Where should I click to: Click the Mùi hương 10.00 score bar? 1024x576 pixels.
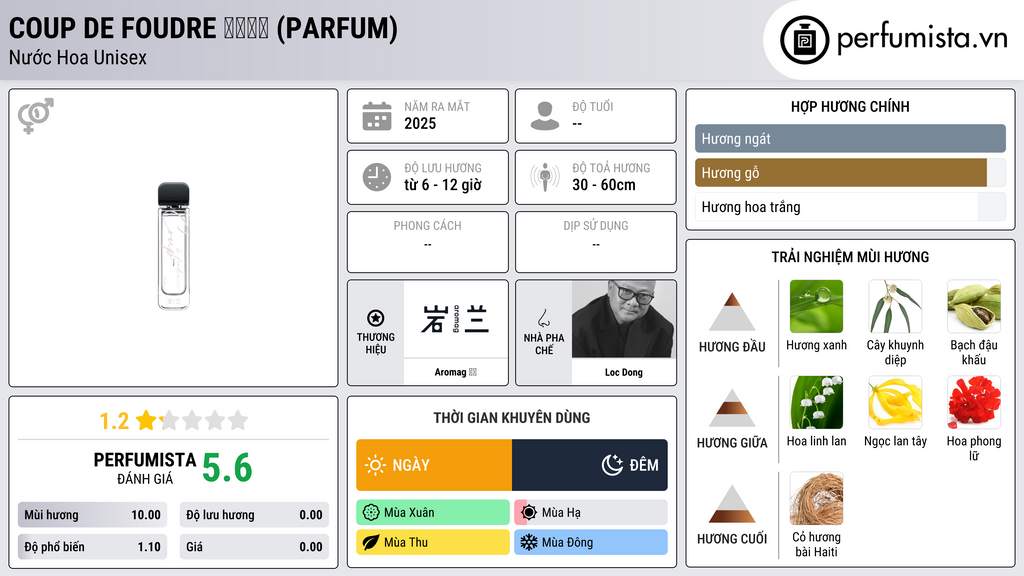[x=92, y=515]
